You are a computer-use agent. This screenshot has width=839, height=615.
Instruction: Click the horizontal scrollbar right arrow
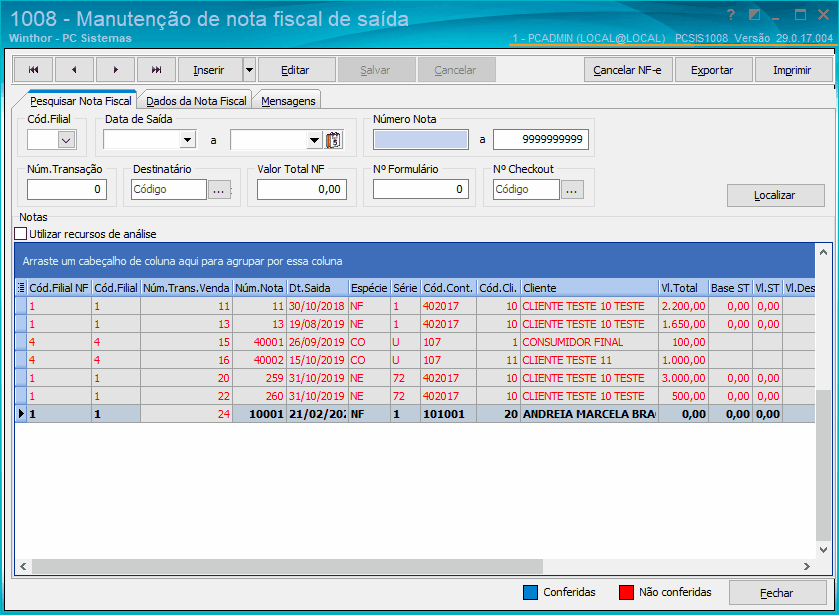(x=806, y=566)
